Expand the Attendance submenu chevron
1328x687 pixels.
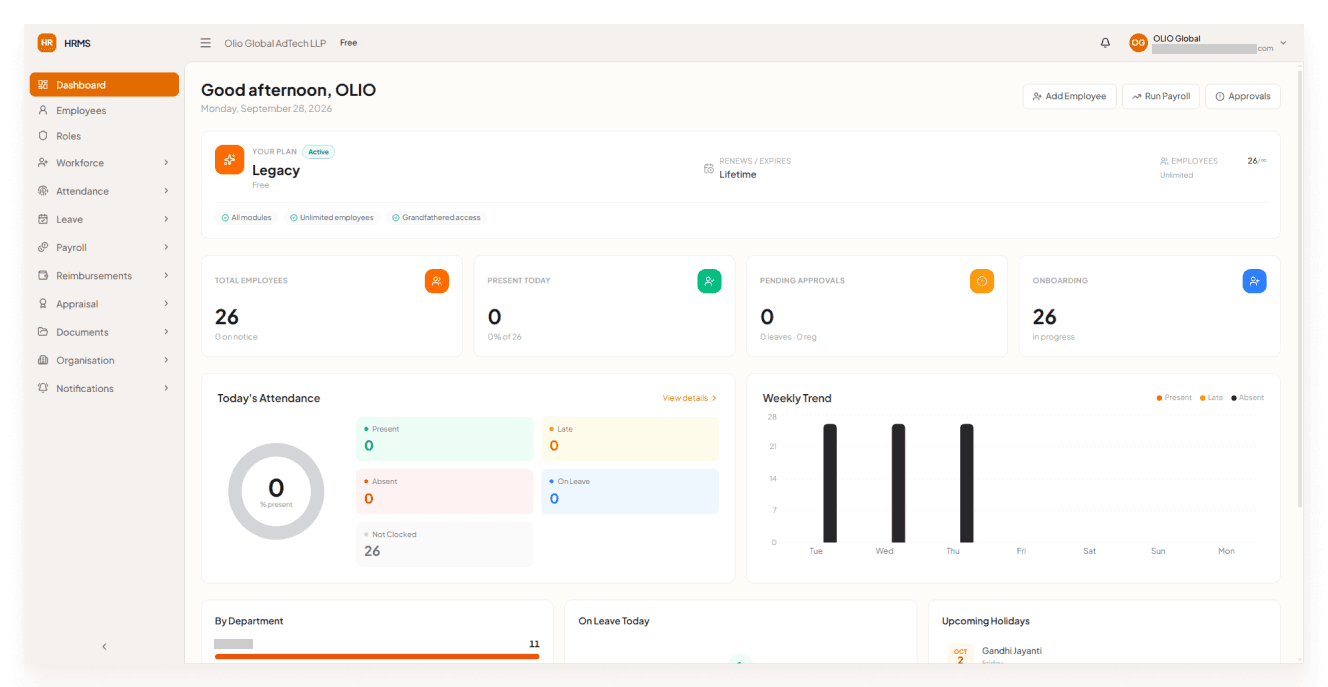click(166, 191)
